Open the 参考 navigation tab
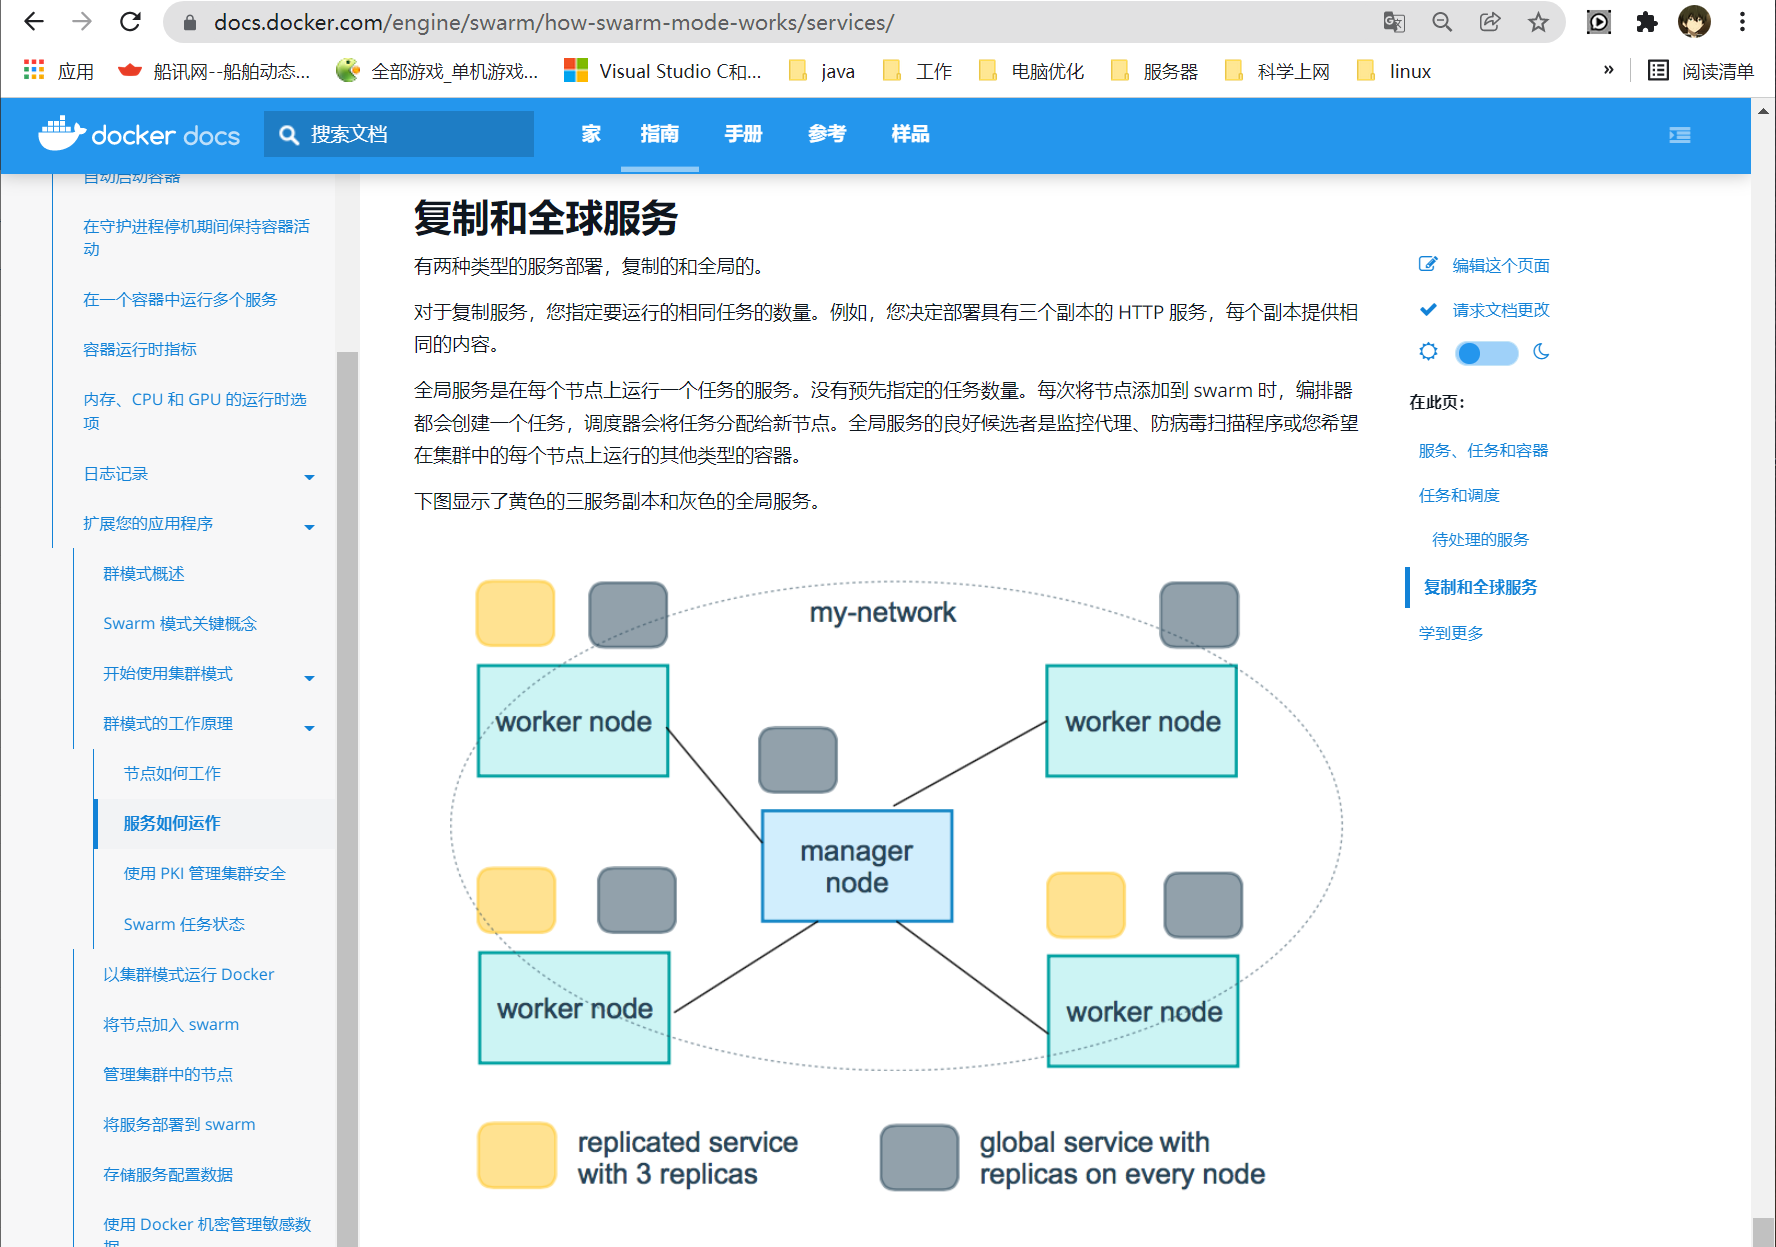This screenshot has height=1247, width=1776. [827, 134]
